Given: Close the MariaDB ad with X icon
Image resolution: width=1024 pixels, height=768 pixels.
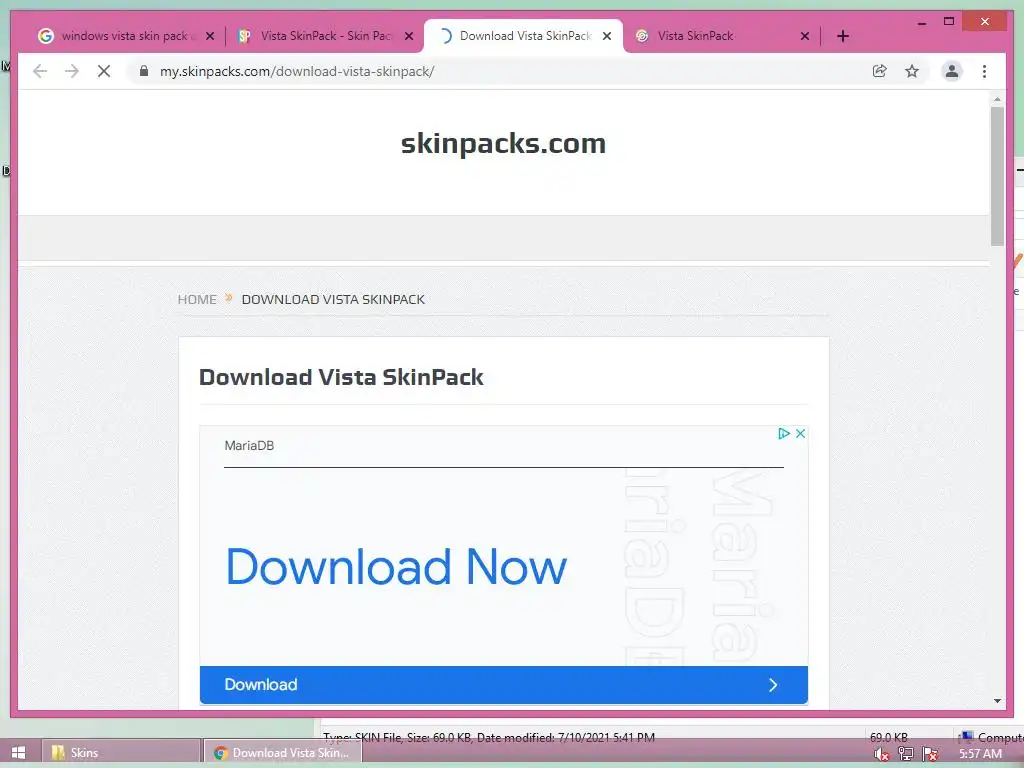Looking at the screenshot, I should coord(800,433).
